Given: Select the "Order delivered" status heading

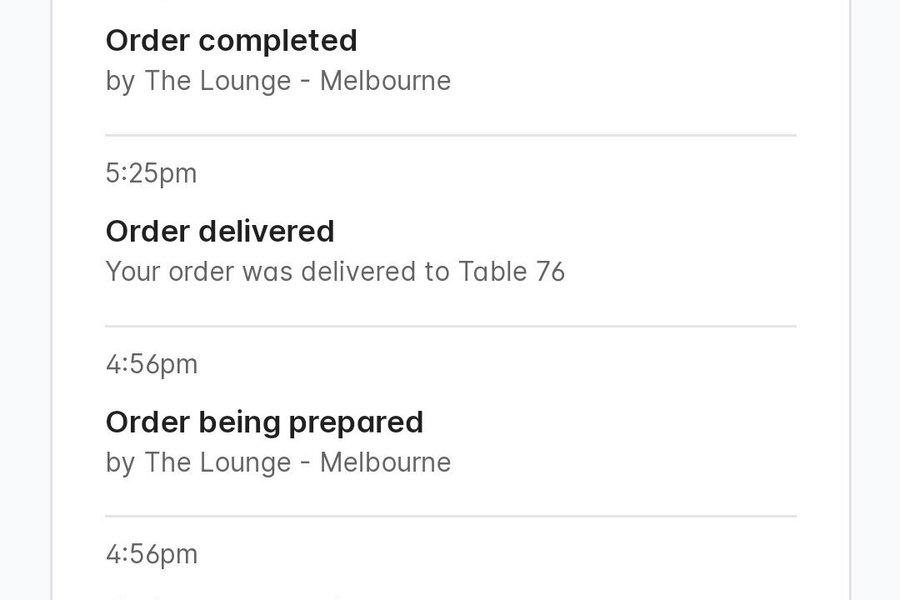Looking at the screenshot, I should click(x=220, y=231).
